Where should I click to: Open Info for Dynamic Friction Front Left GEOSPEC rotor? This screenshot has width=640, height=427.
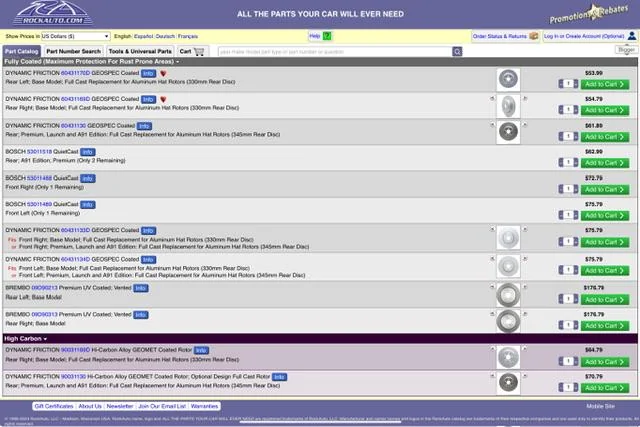click(x=148, y=260)
